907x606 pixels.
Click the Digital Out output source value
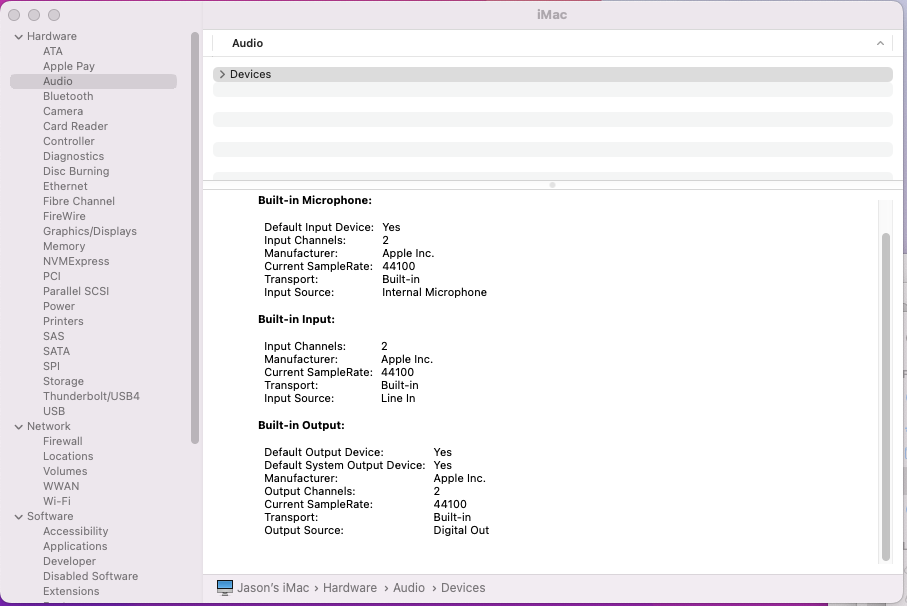(461, 530)
